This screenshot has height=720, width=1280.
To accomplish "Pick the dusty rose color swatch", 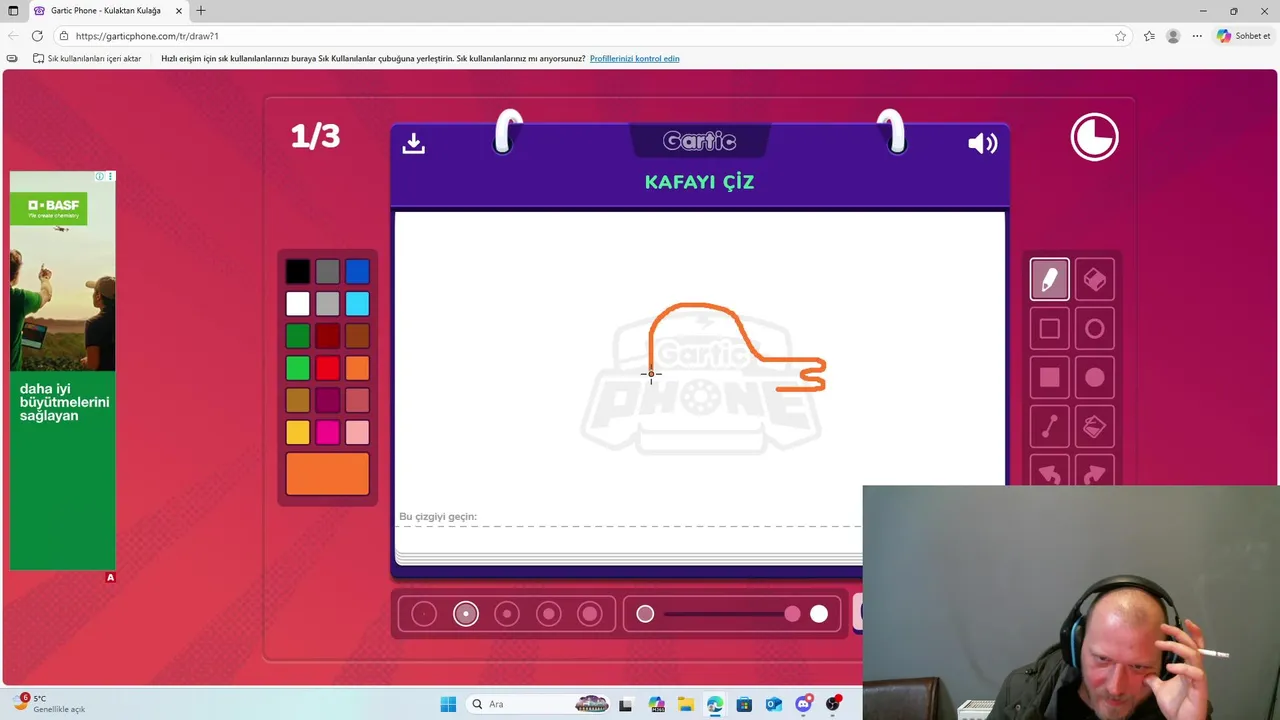I will click(357, 400).
